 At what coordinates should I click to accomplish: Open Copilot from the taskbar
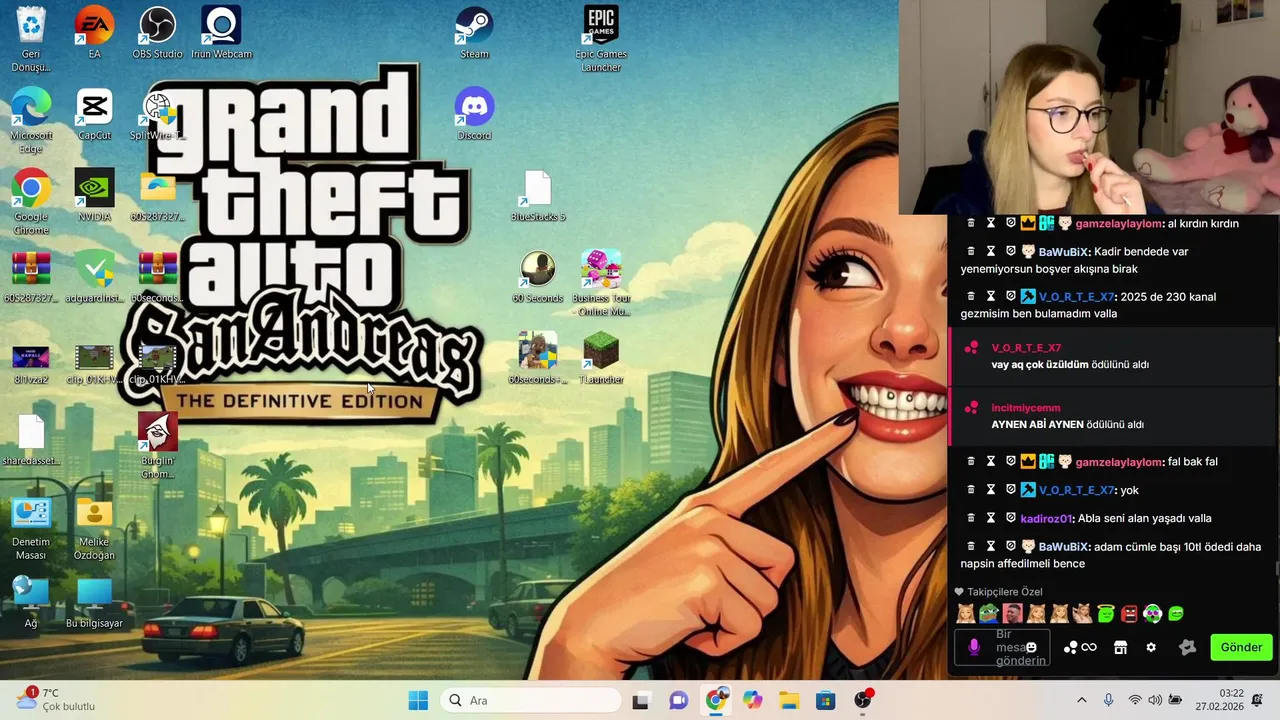tap(752, 700)
